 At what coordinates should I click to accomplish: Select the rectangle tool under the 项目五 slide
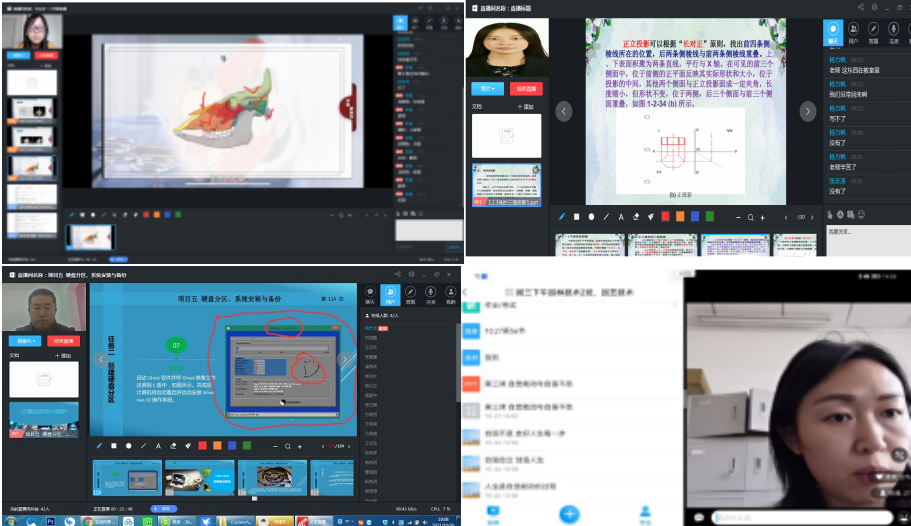tap(114, 445)
